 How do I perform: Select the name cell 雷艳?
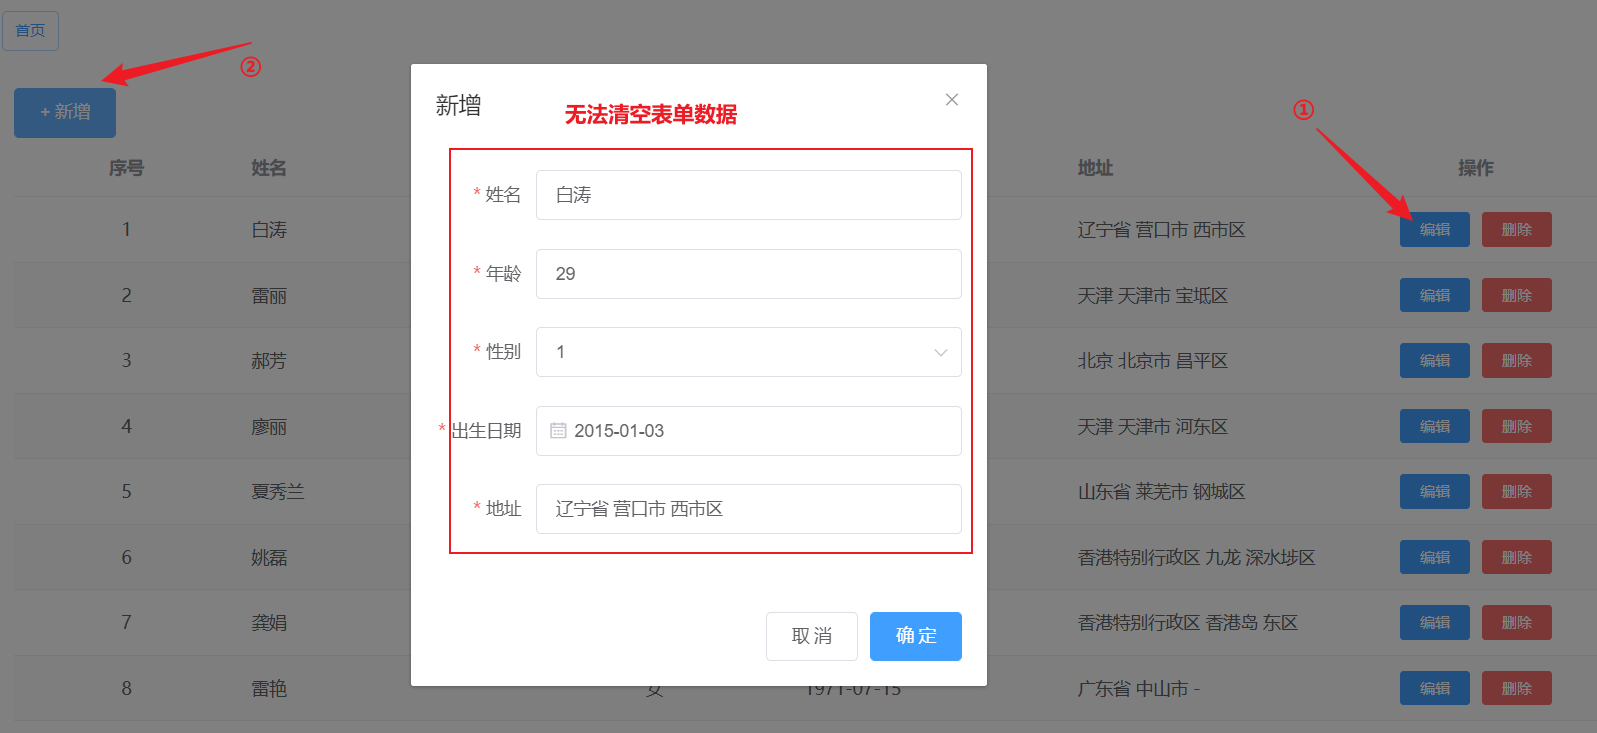pos(269,689)
